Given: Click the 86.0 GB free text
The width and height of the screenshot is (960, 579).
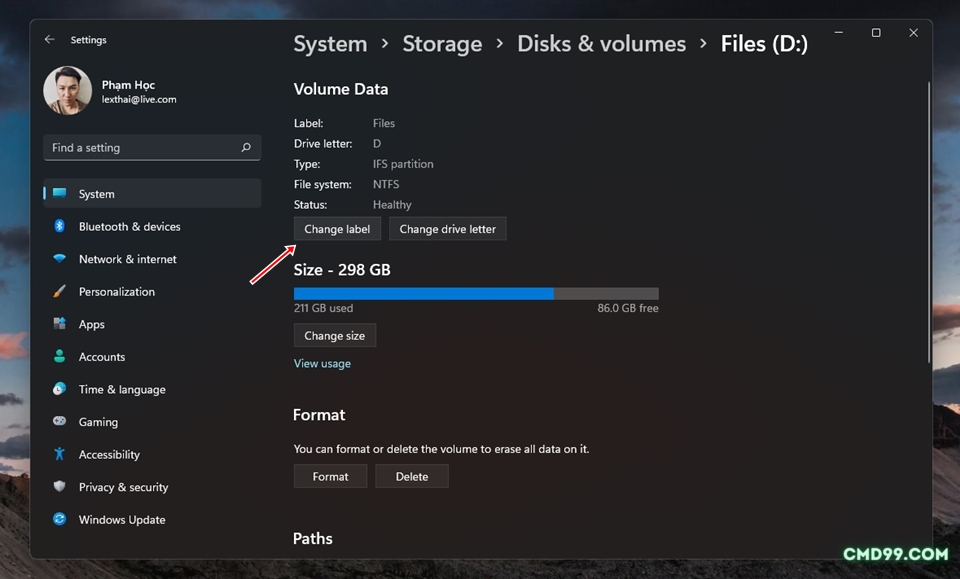Looking at the screenshot, I should tap(628, 308).
